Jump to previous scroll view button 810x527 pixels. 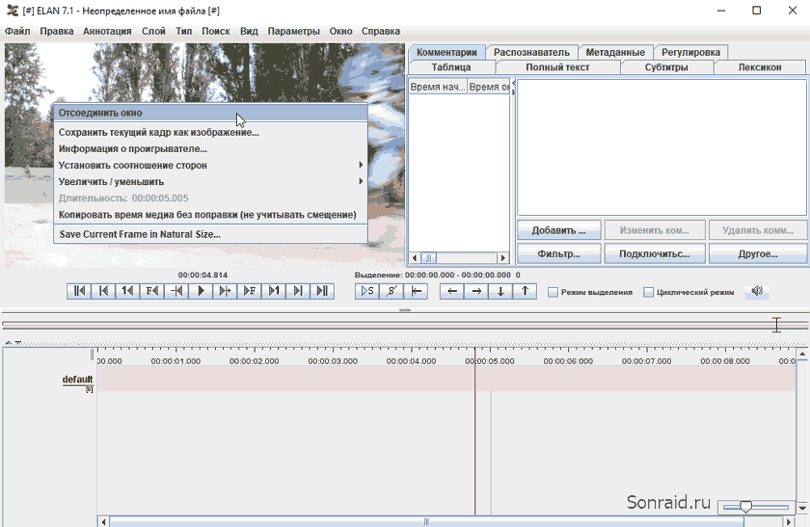(103, 291)
